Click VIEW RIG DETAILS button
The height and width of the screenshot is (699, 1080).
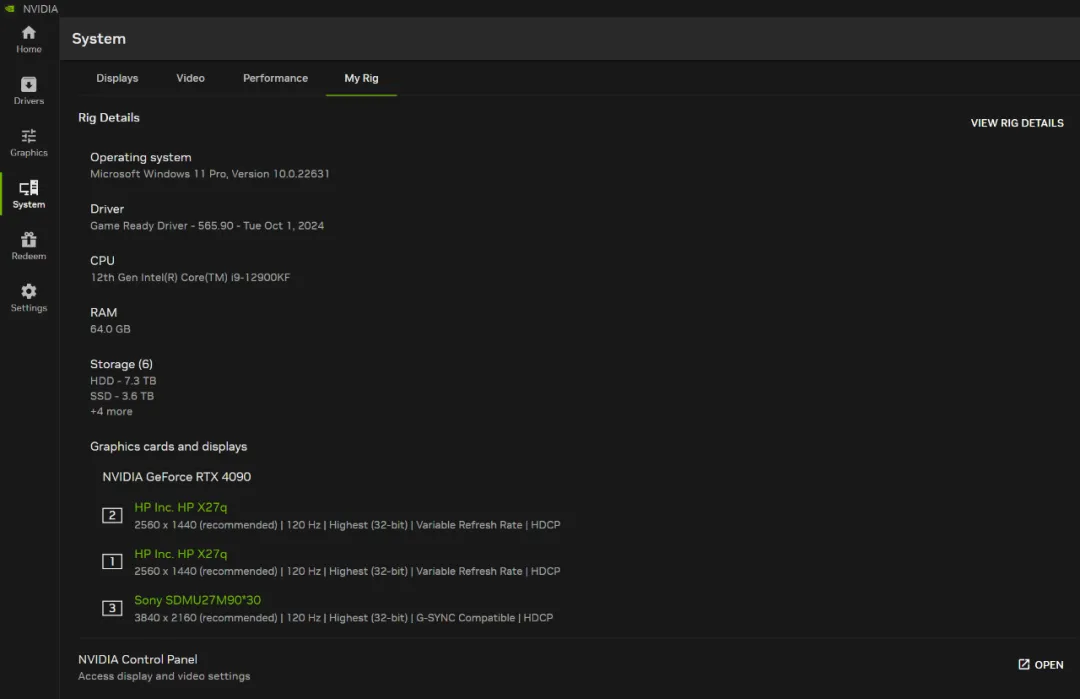(x=1017, y=123)
